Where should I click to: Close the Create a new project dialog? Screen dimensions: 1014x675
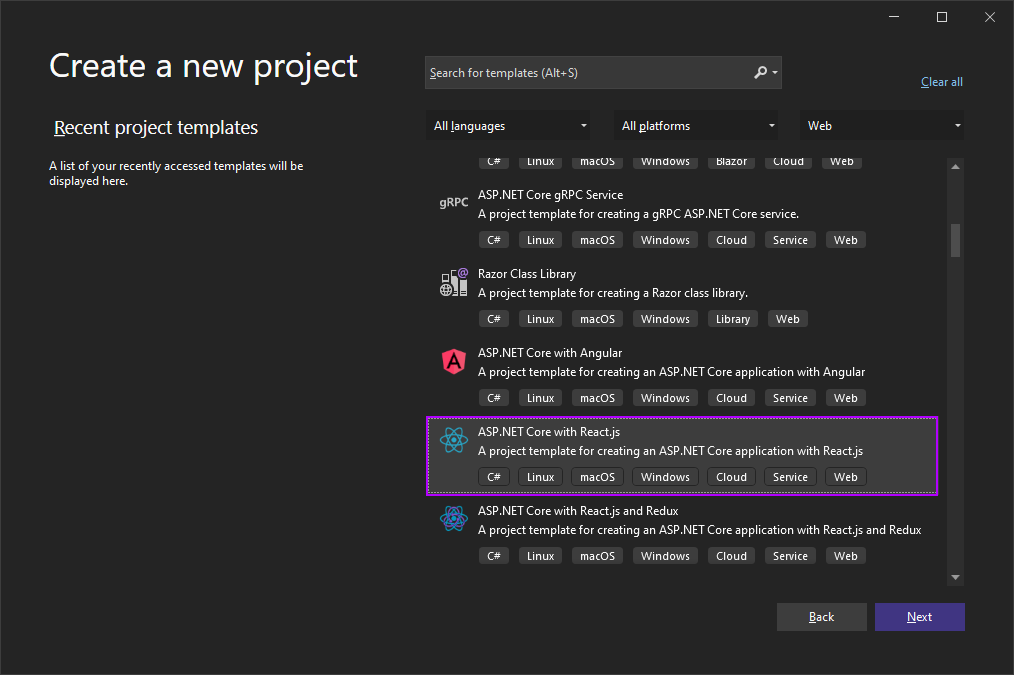pos(989,17)
